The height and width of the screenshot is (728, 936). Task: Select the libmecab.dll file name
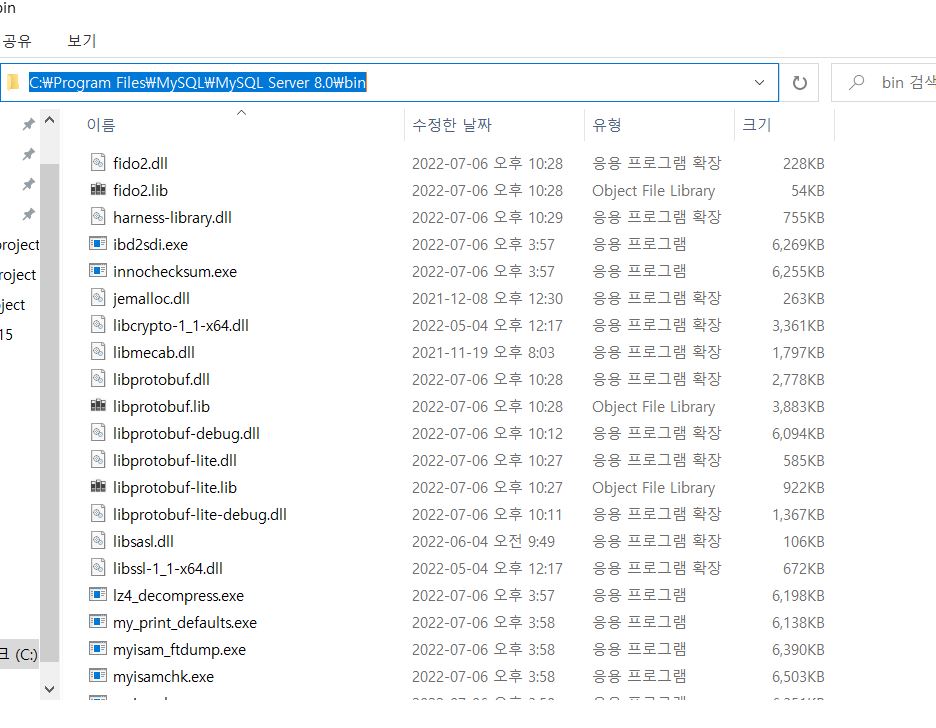tap(154, 352)
